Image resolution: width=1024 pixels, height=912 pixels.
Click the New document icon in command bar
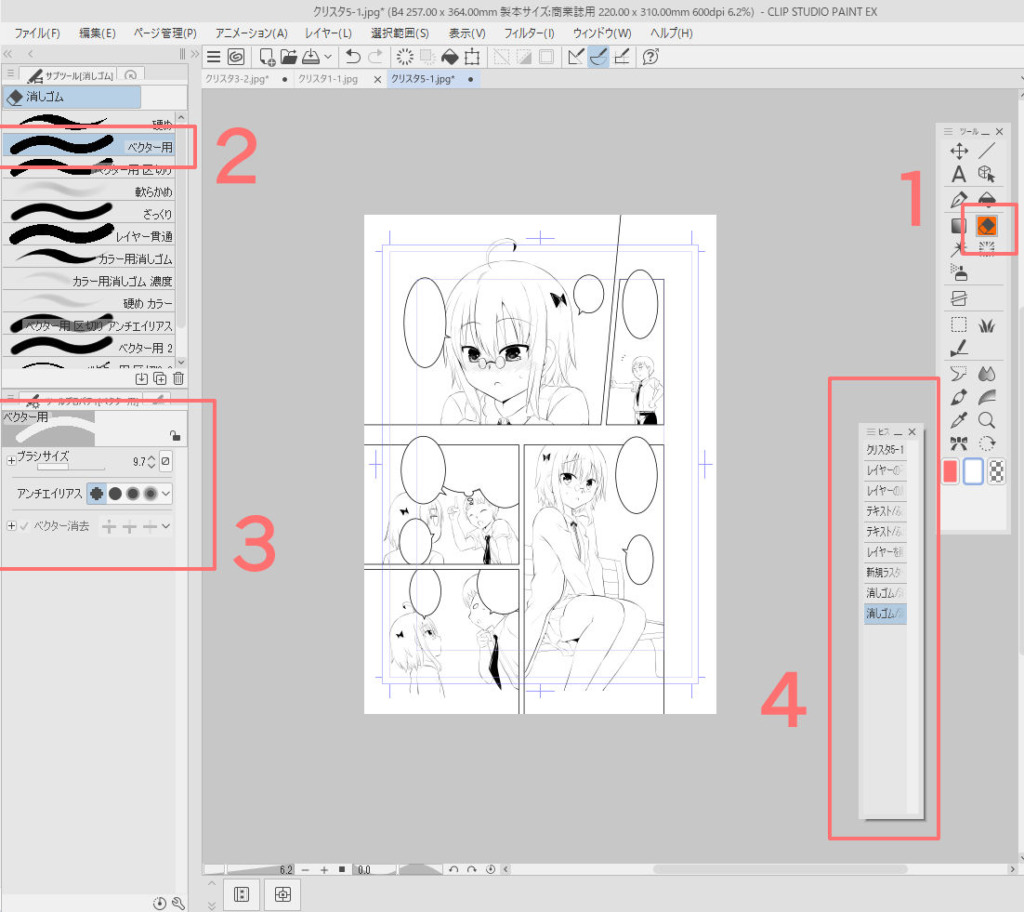click(x=266, y=57)
